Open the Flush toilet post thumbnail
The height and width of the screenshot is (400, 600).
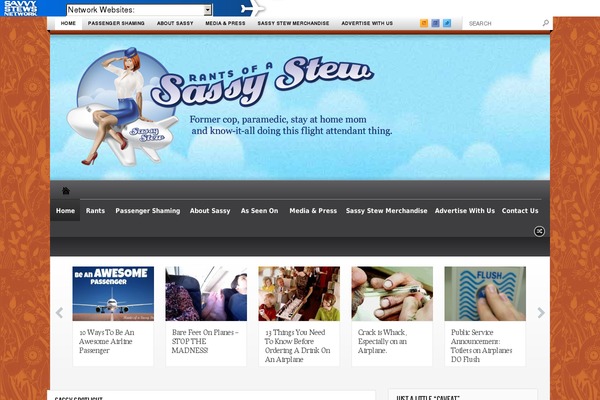click(485, 293)
